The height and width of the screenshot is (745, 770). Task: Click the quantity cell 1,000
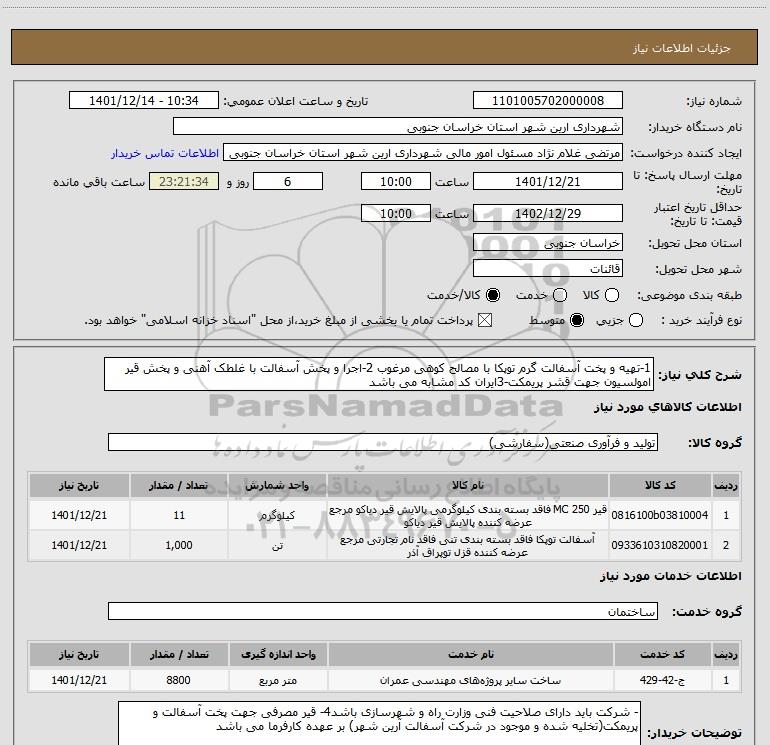[179, 545]
